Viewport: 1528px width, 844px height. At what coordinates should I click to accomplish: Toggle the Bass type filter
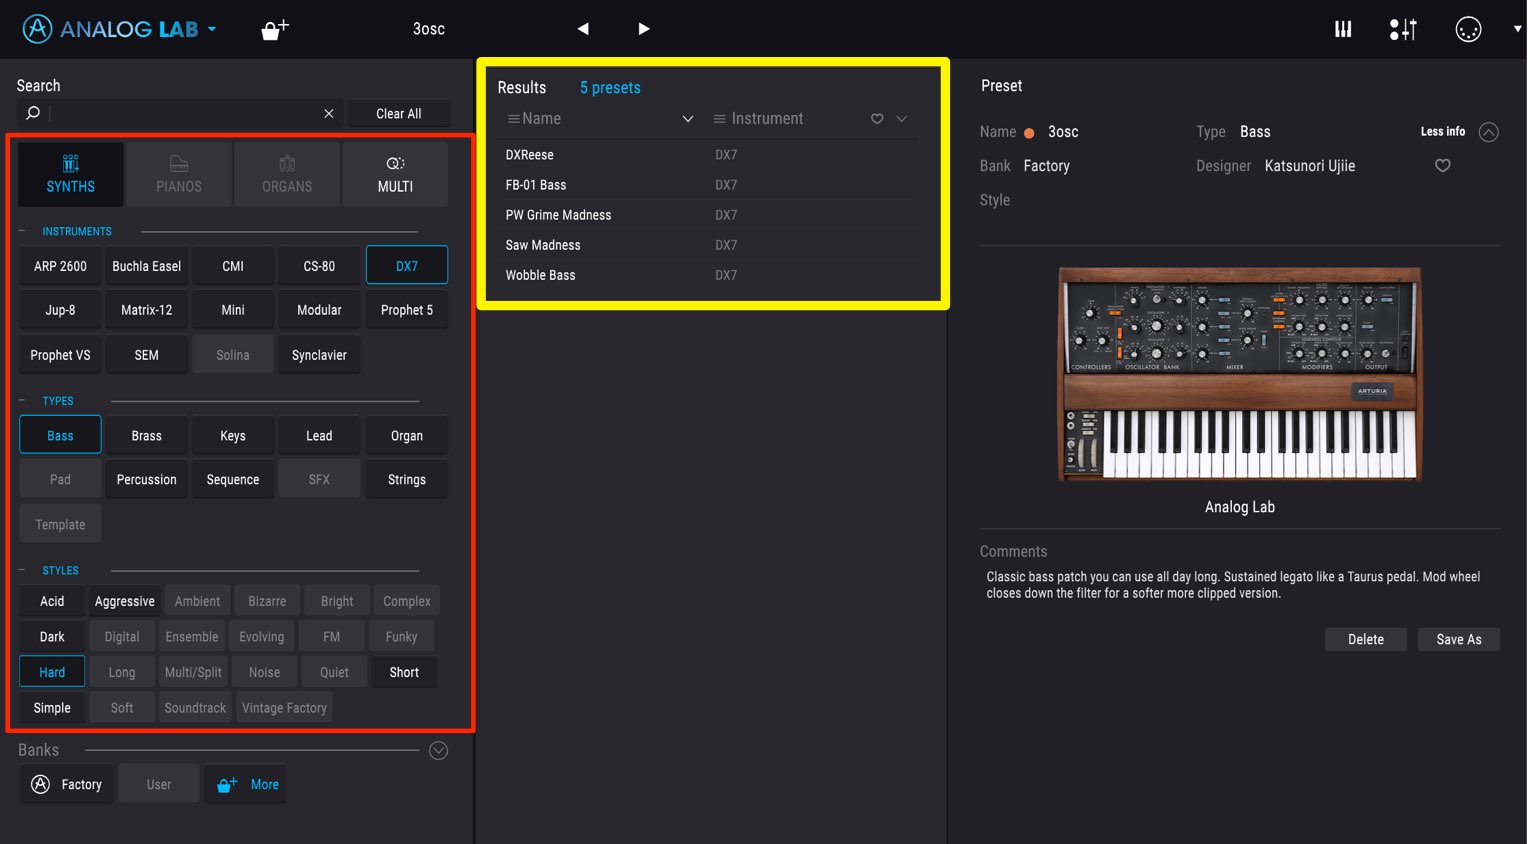click(x=60, y=436)
